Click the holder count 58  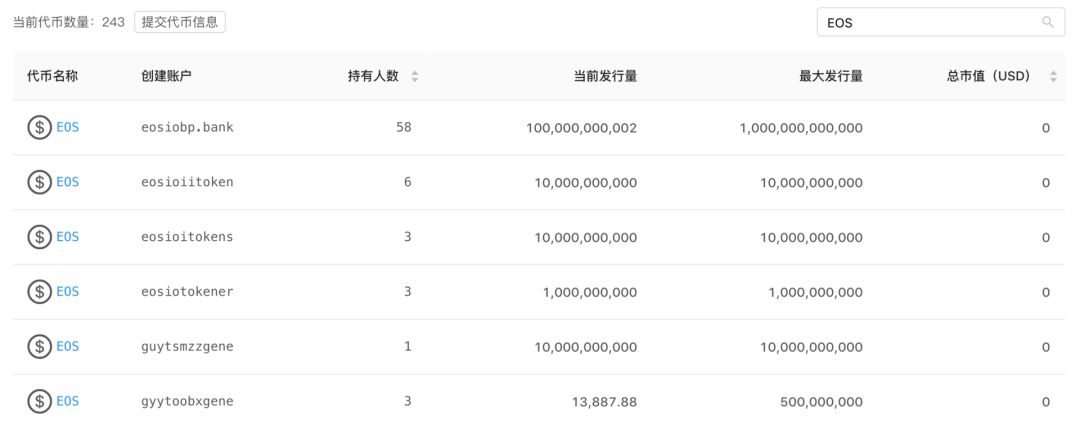[404, 127]
